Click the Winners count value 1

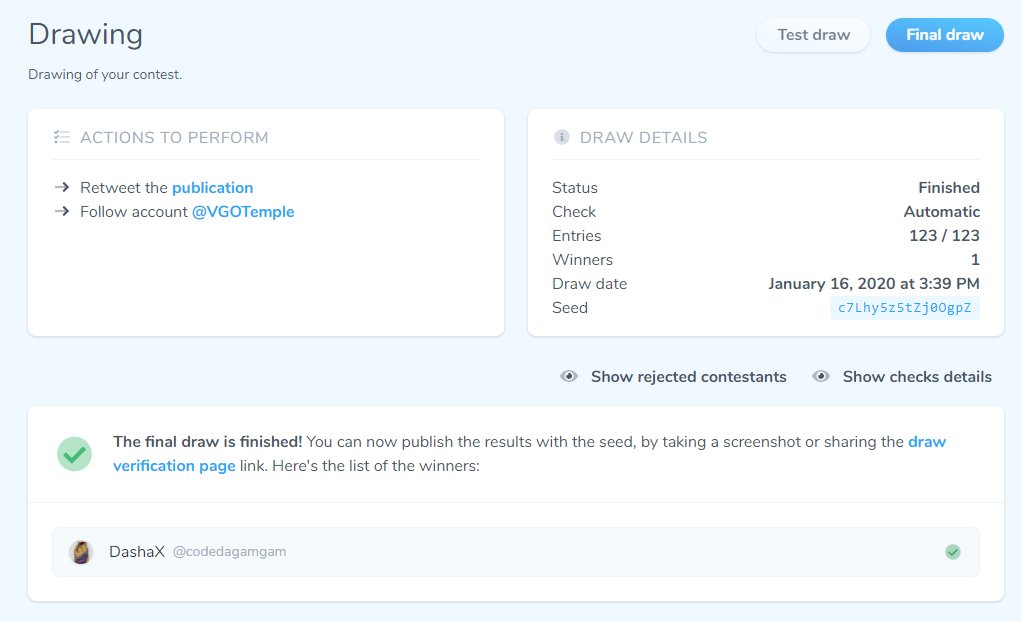click(x=975, y=259)
